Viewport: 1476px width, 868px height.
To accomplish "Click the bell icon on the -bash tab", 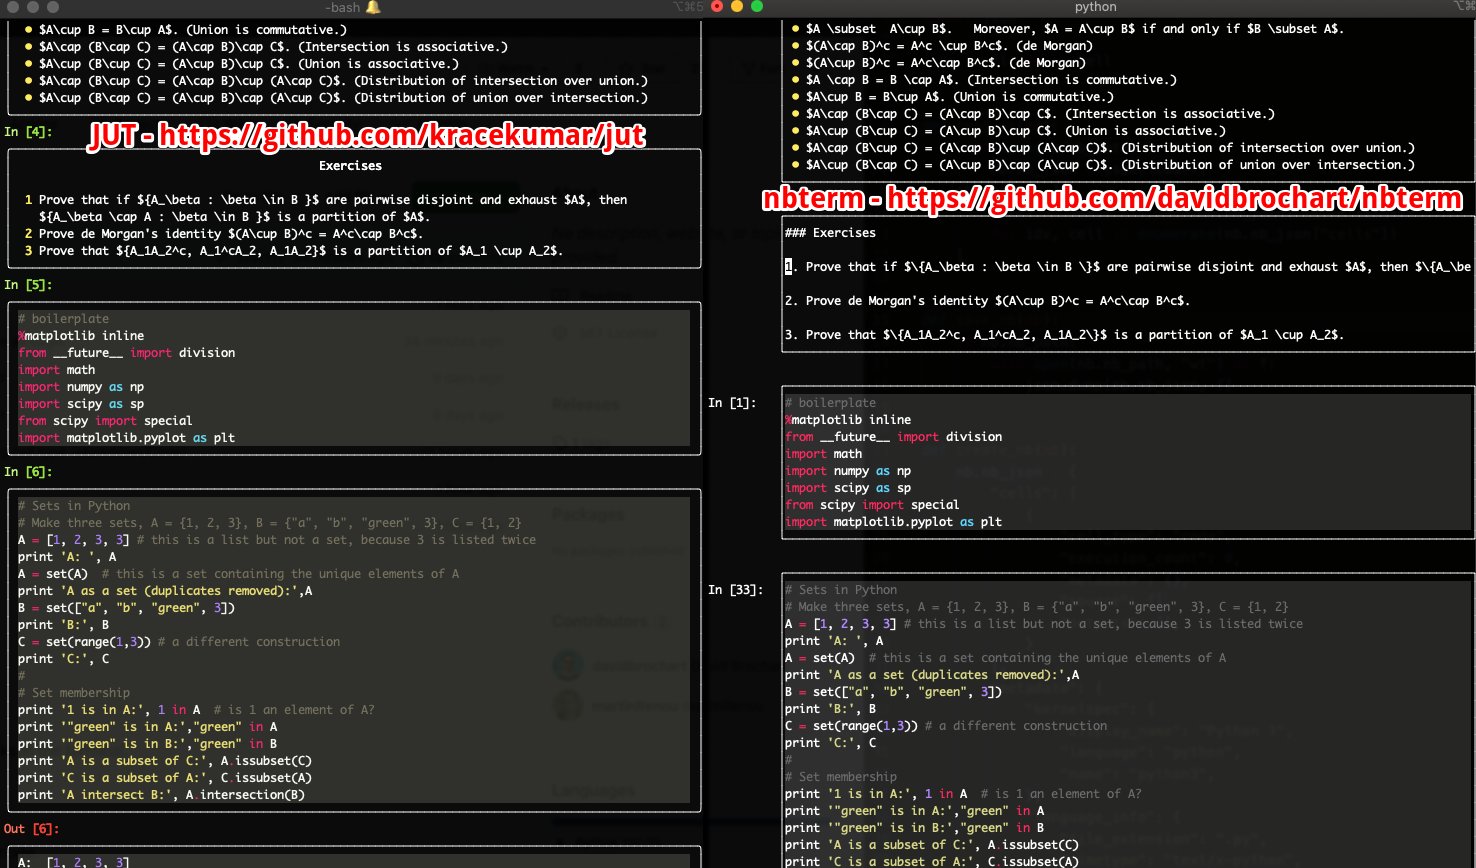I will point(373,7).
